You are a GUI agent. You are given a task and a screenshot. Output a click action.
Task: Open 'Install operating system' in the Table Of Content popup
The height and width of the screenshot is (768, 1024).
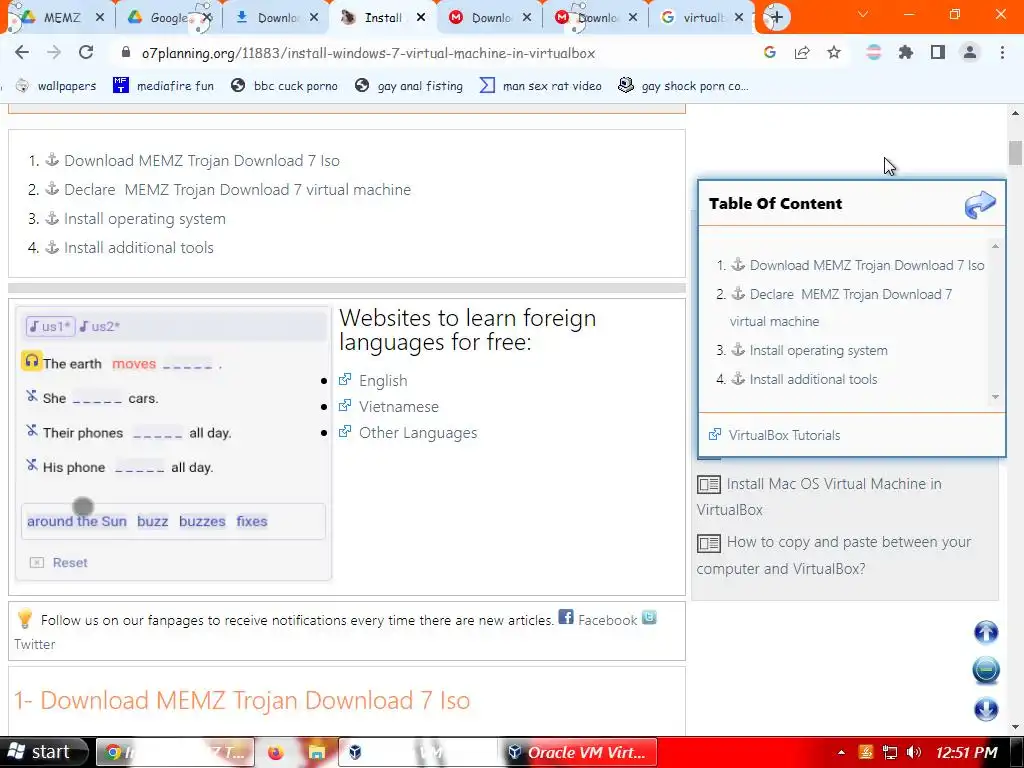(818, 350)
